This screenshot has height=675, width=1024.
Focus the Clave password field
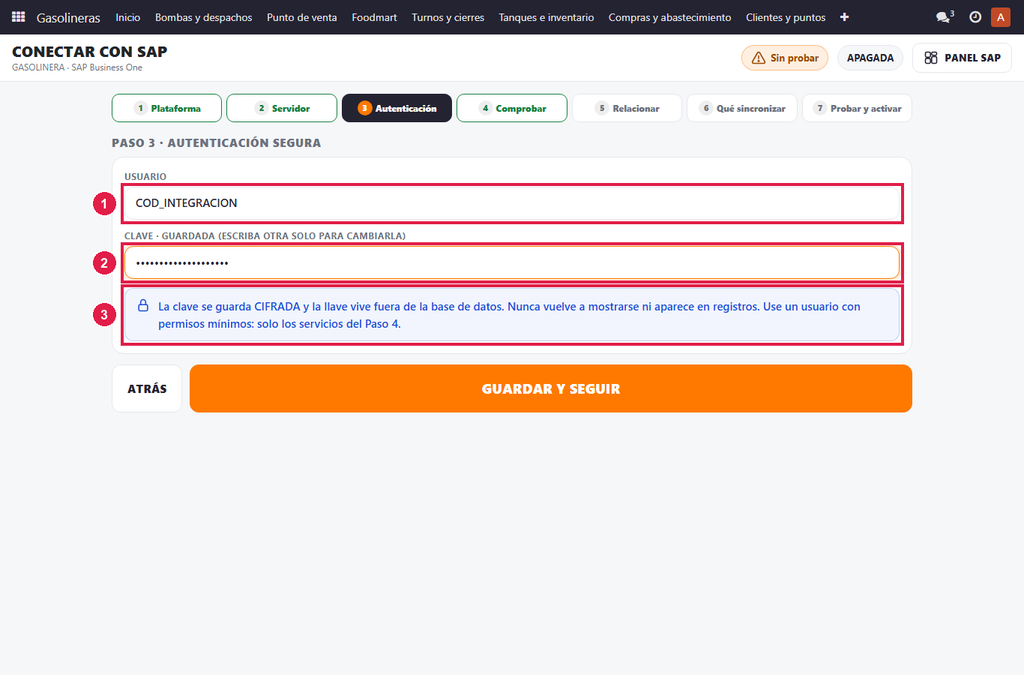click(512, 263)
